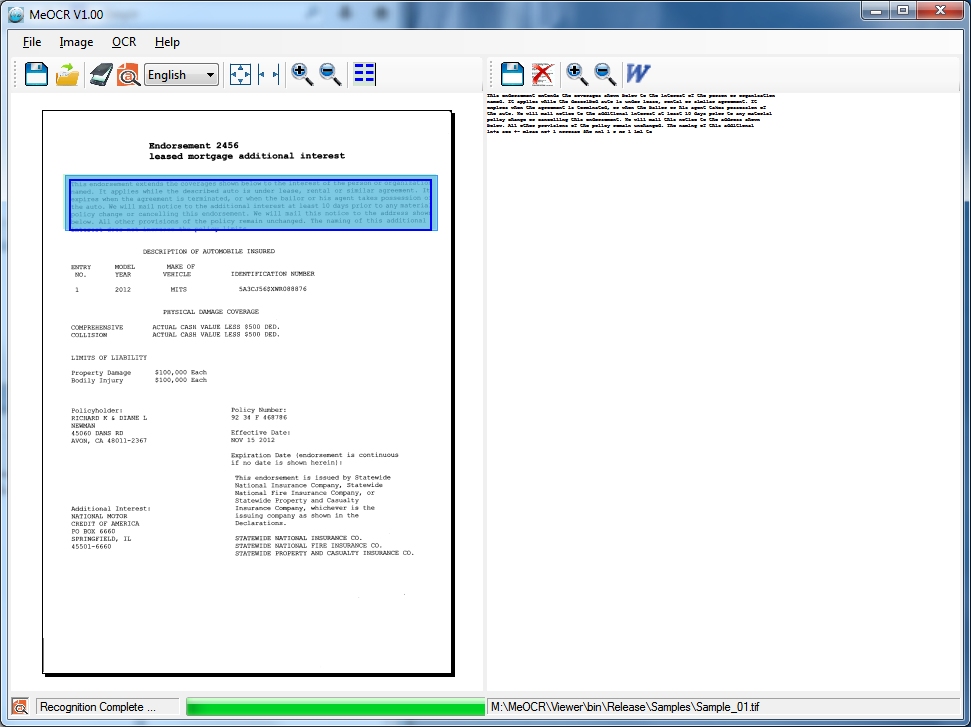
Task: Click the 'COLLISION' coverage label
Action: coord(89,335)
